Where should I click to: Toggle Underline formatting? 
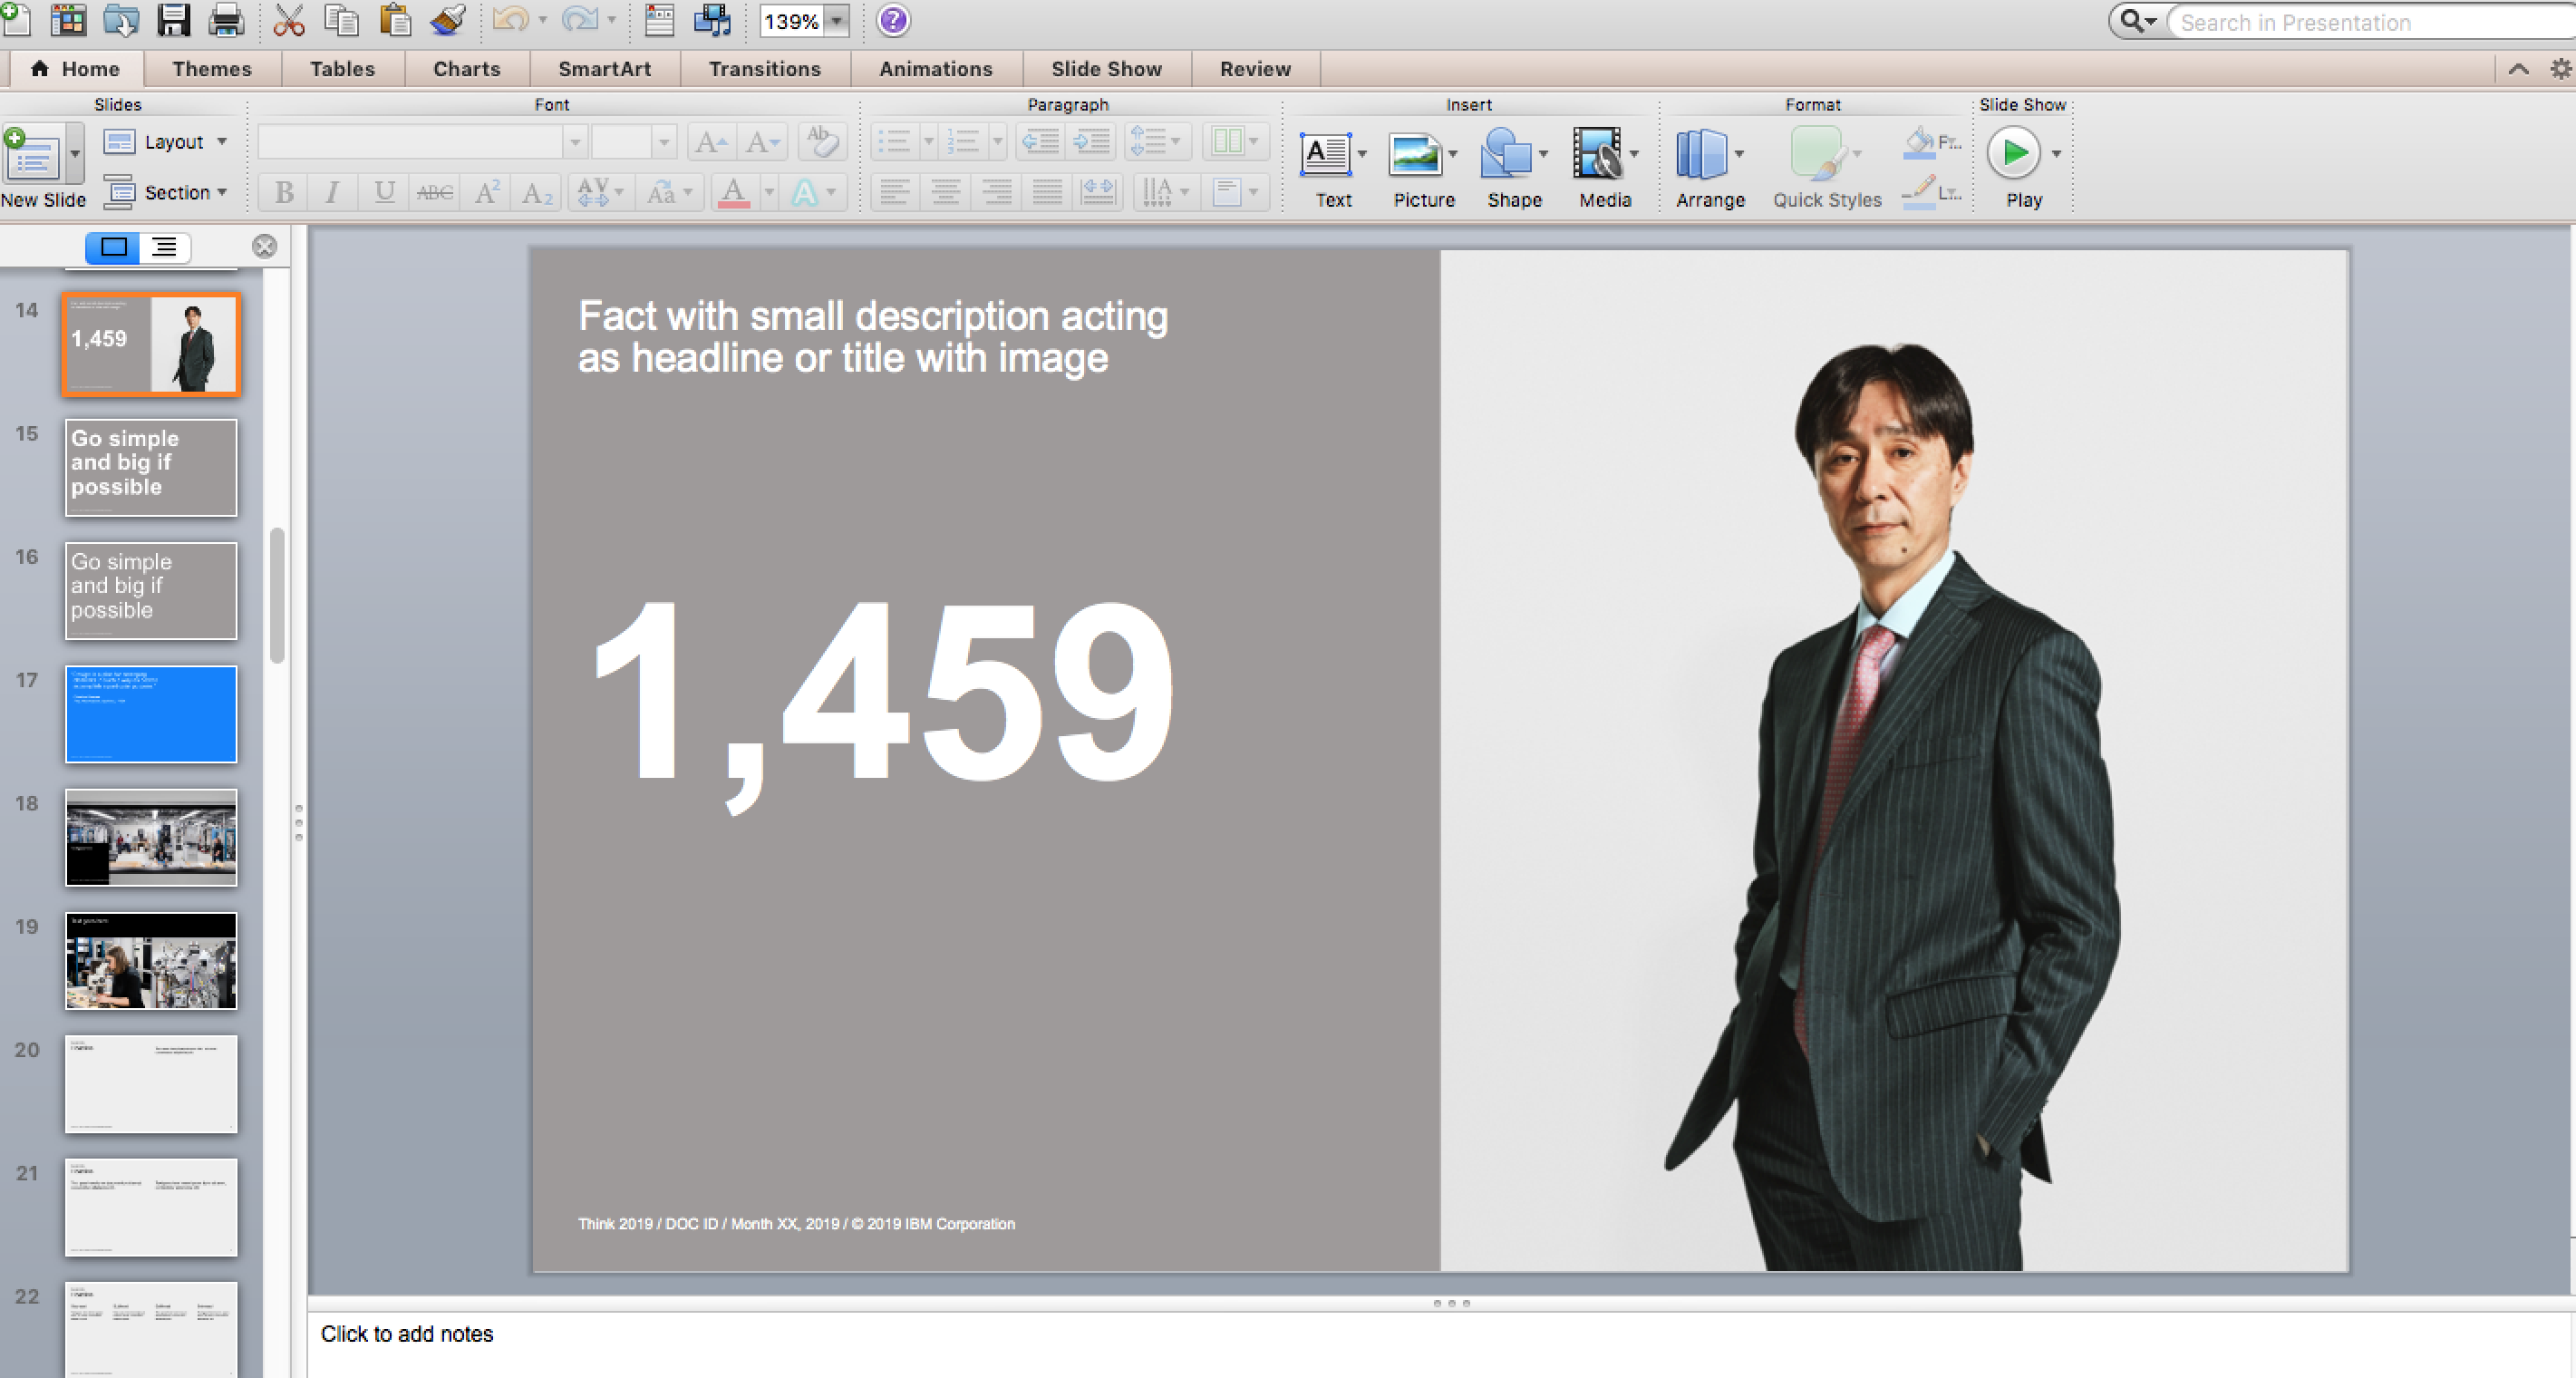click(x=384, y=192)
